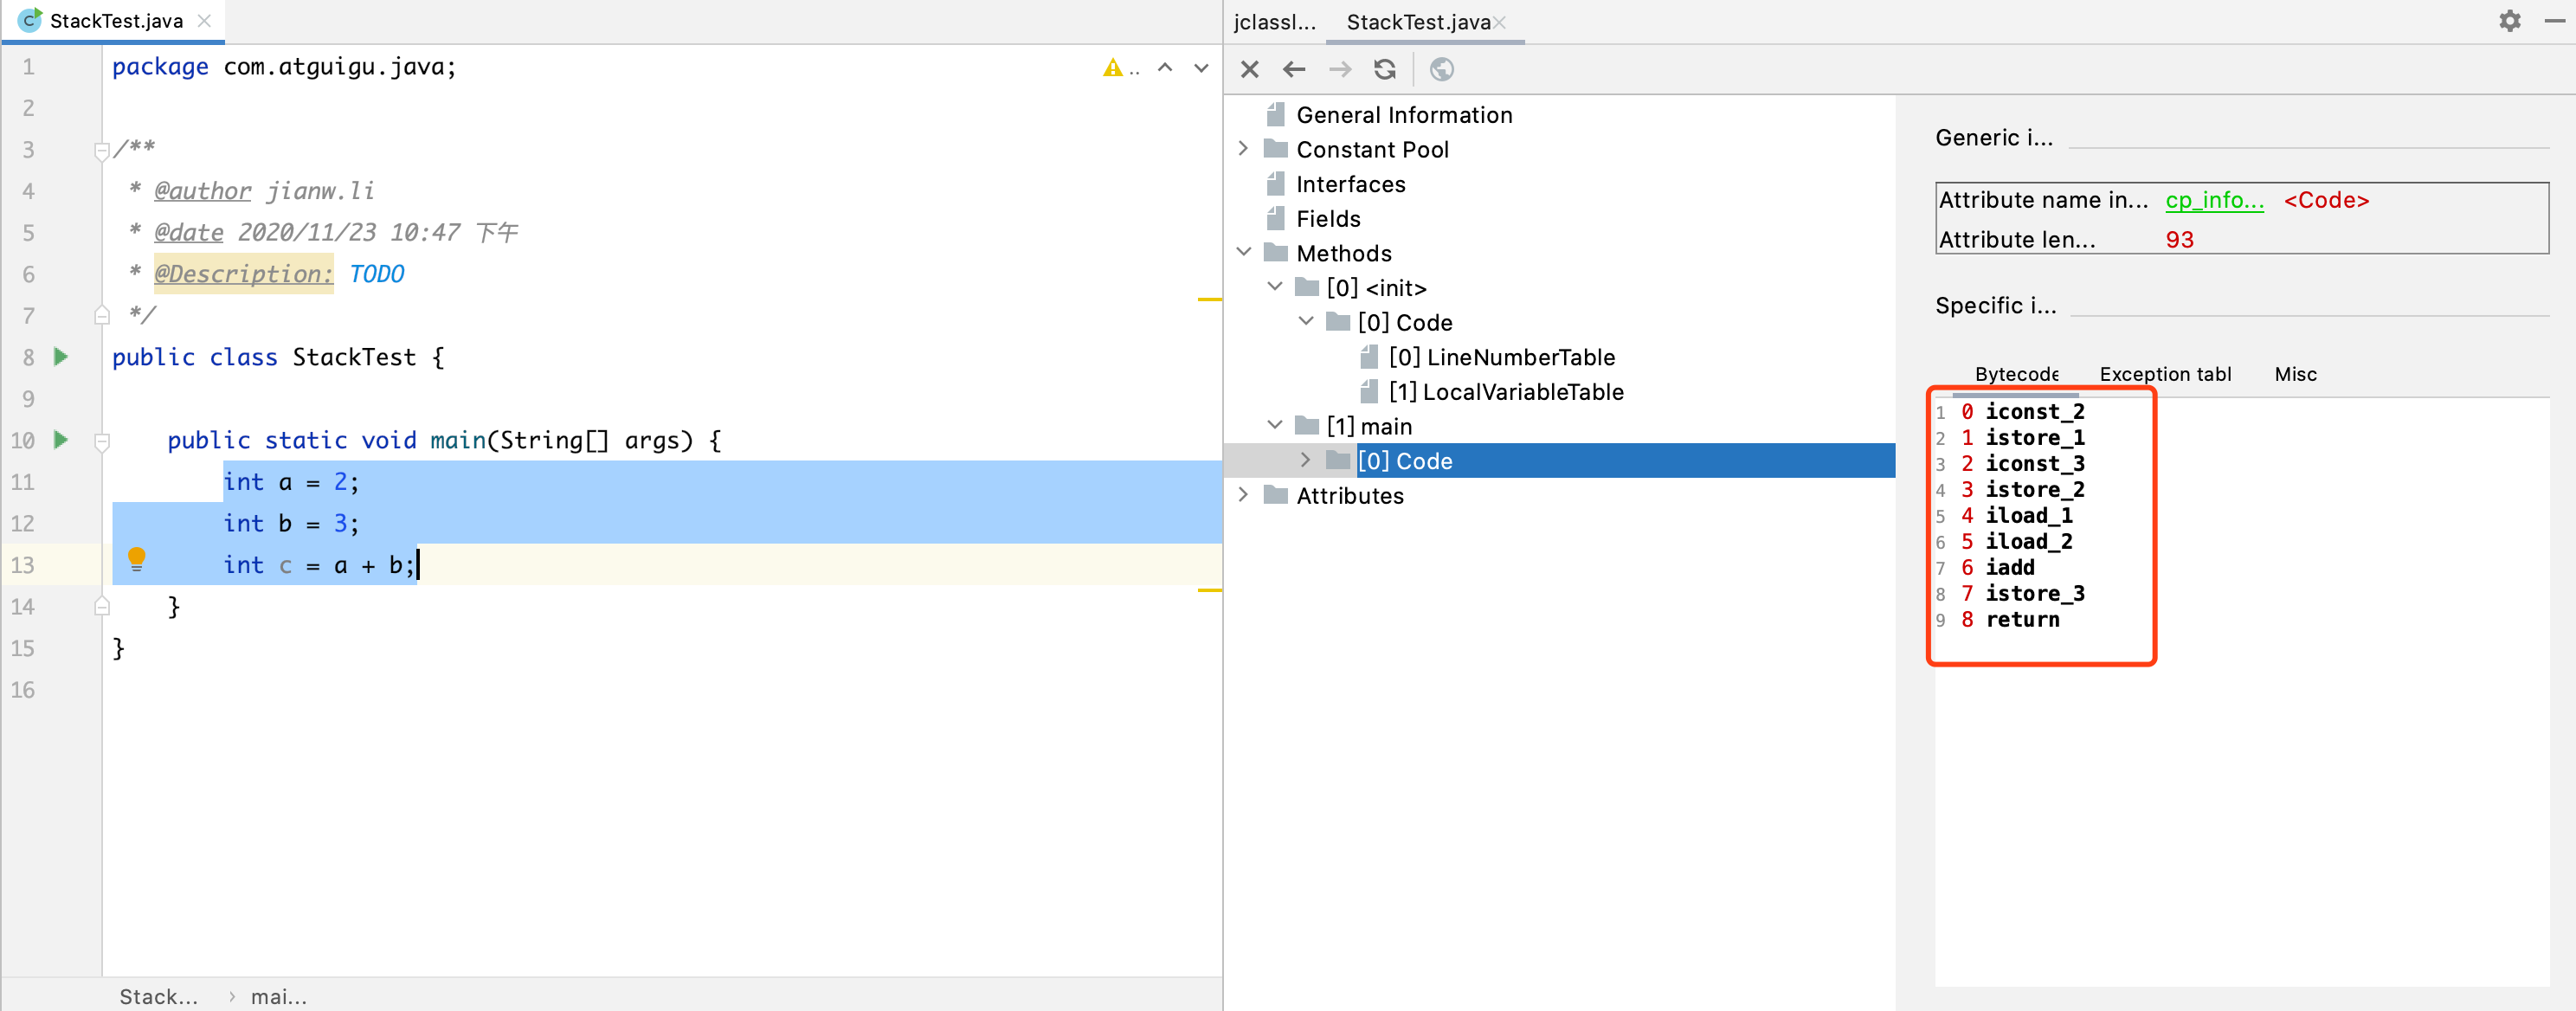Close StackTest.java tab in jclasslib panel
Screen dimensions: 2576x1011
pos(1499,23)
